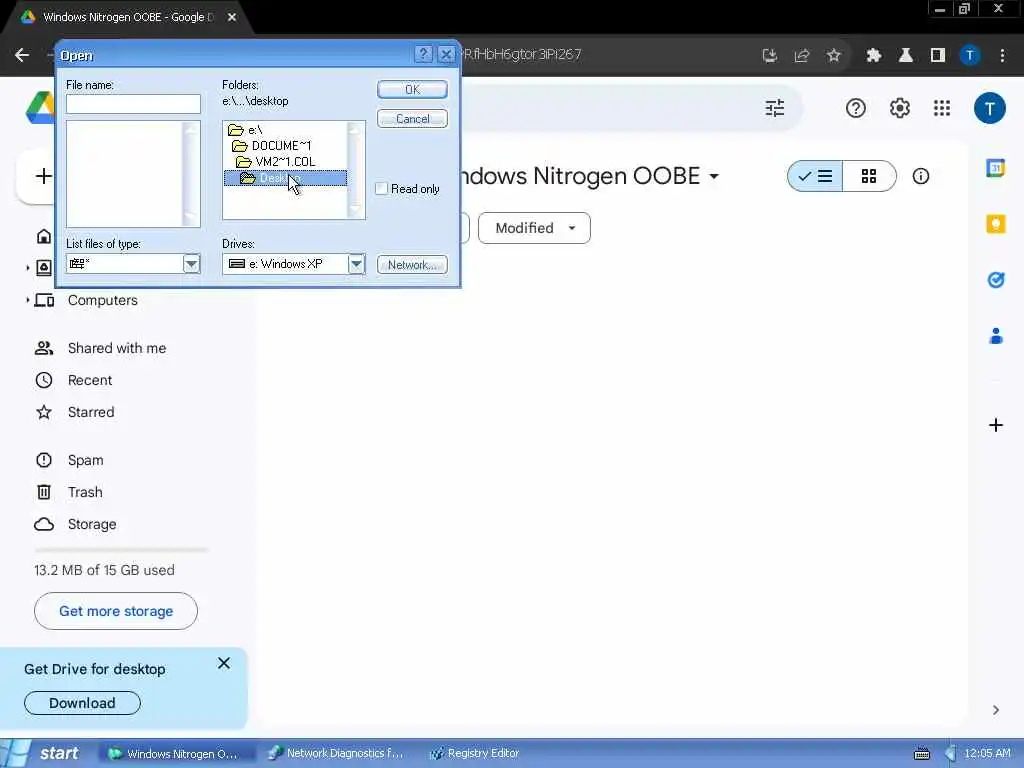This screenshot has width=1024, height=768.
Task: Open the Windows Nitrogen OOBE folder dropdown
Action: coord(714,176)
